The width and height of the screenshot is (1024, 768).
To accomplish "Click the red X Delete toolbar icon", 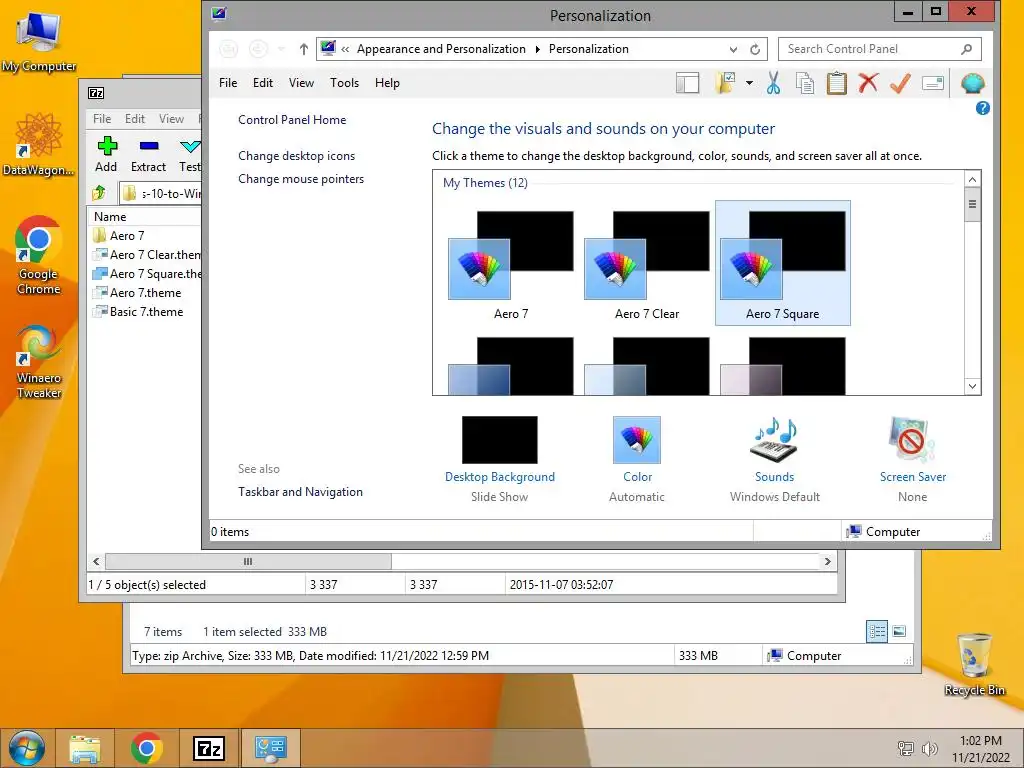I will [869, 84].
